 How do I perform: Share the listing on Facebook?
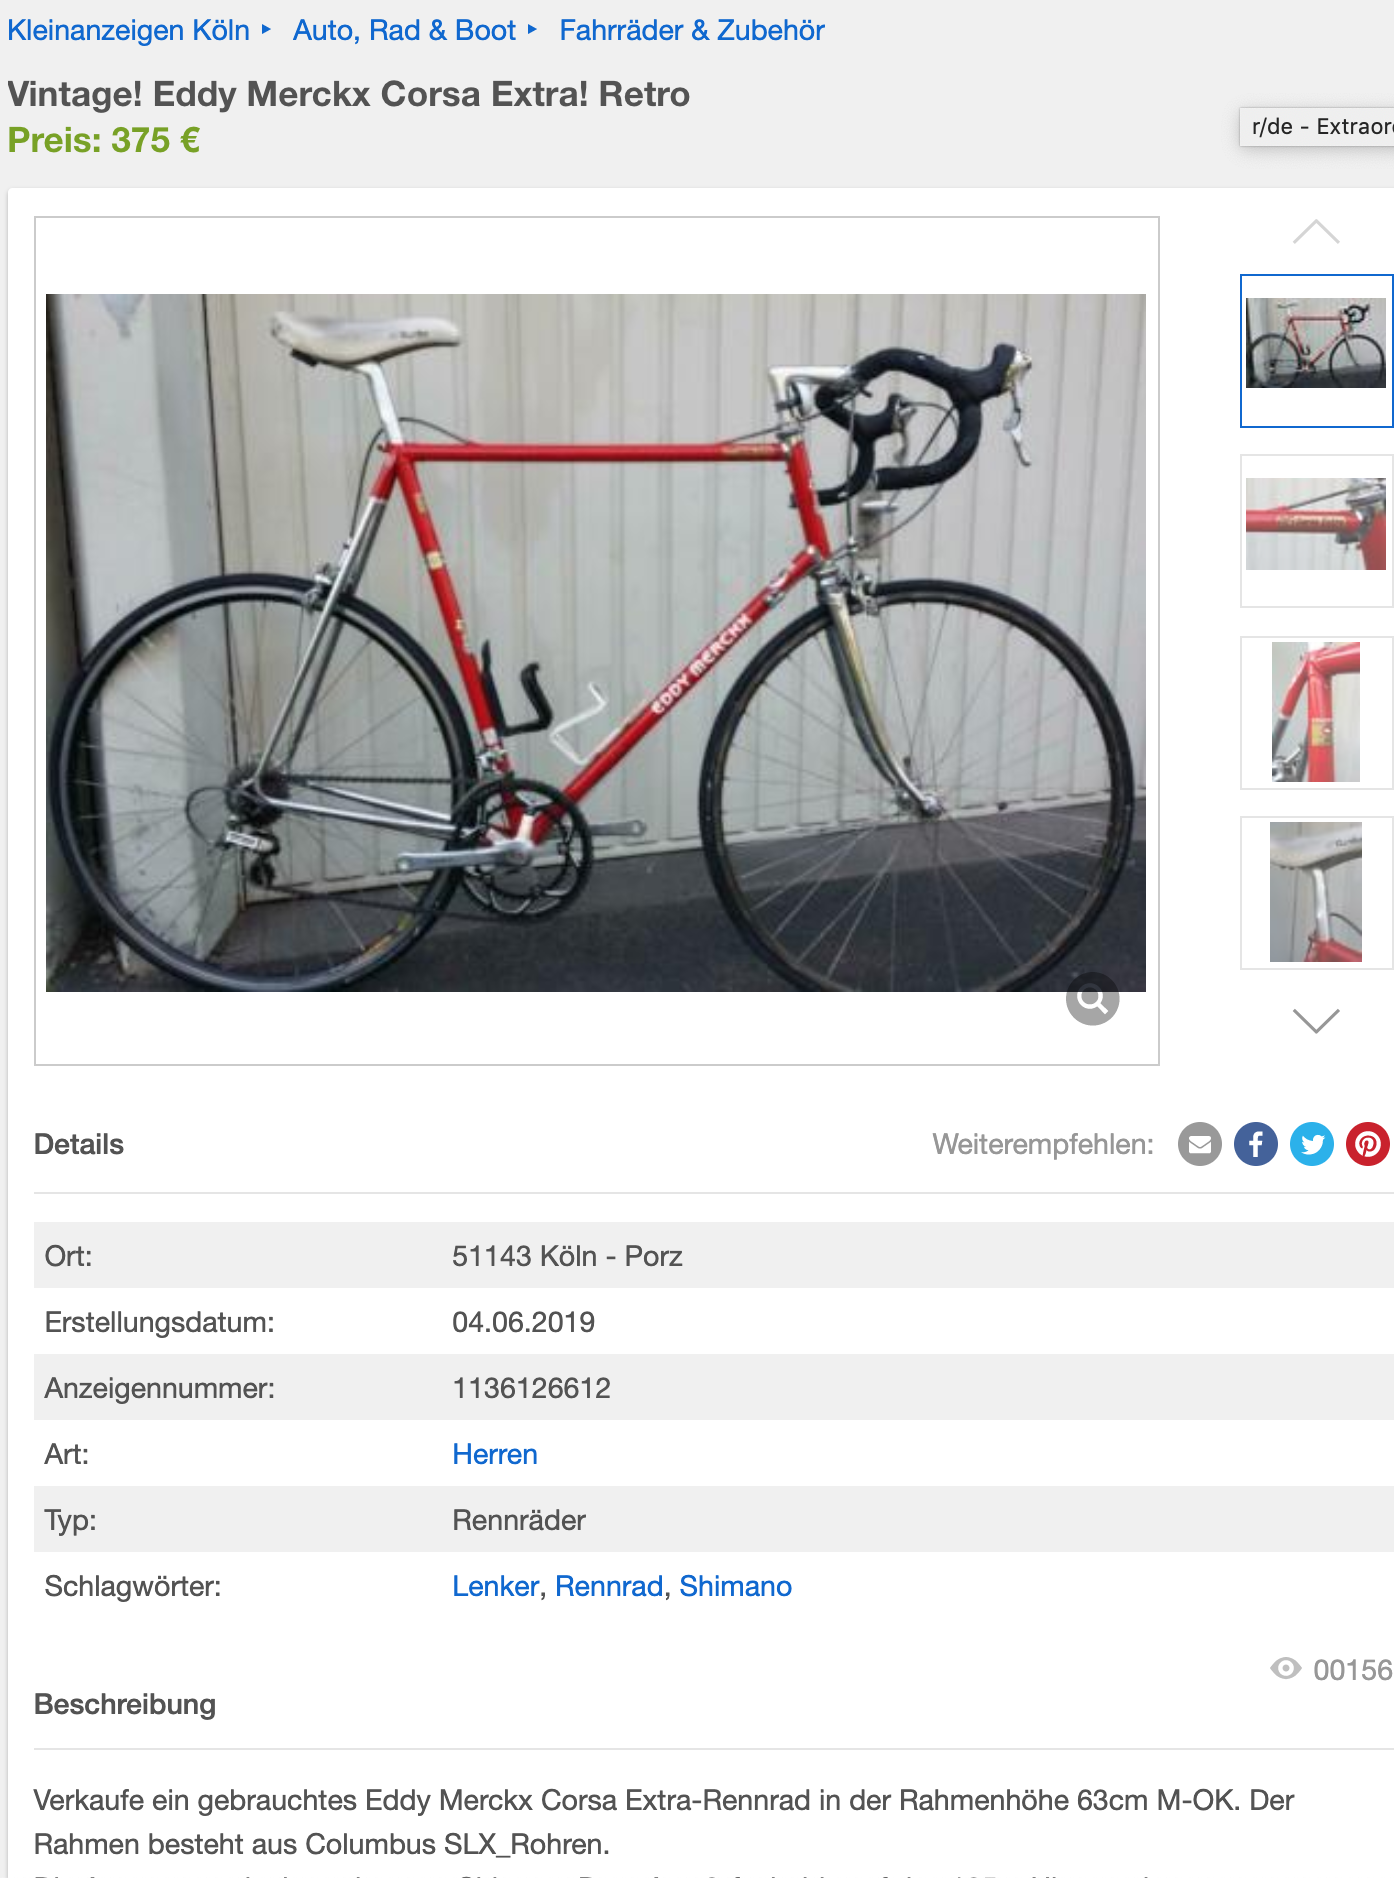tap(1256, 1144)
